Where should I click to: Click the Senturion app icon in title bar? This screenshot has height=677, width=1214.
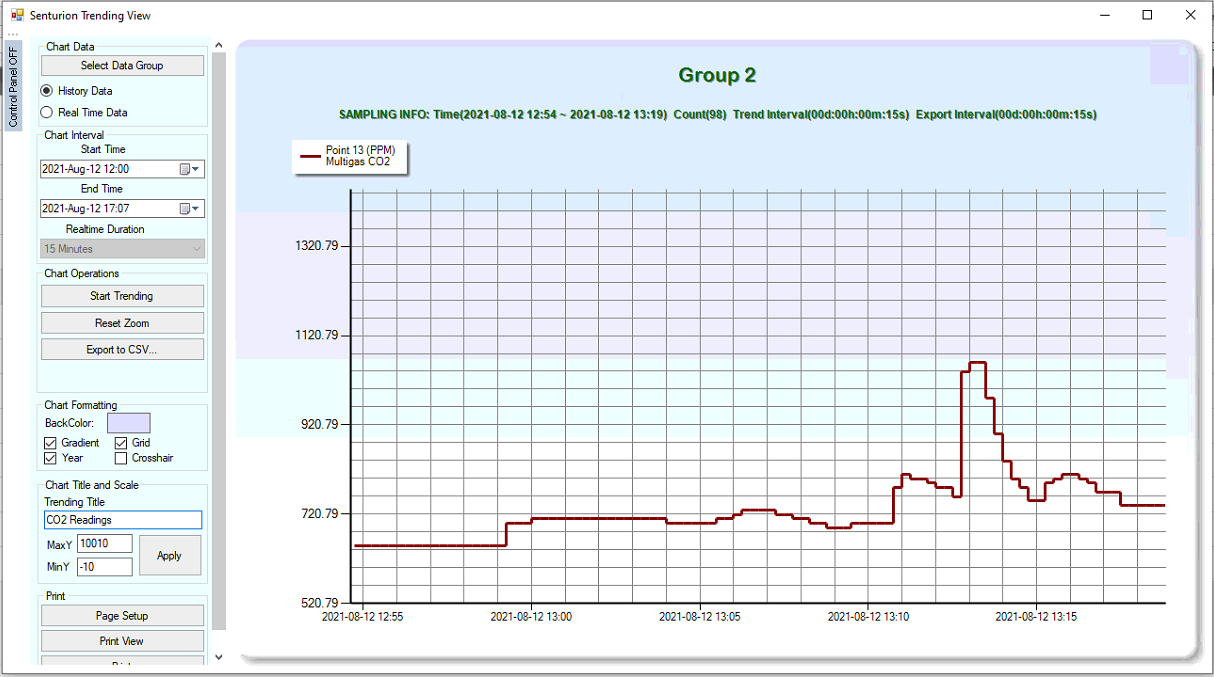pyautogui.click(x=17, y=15)
